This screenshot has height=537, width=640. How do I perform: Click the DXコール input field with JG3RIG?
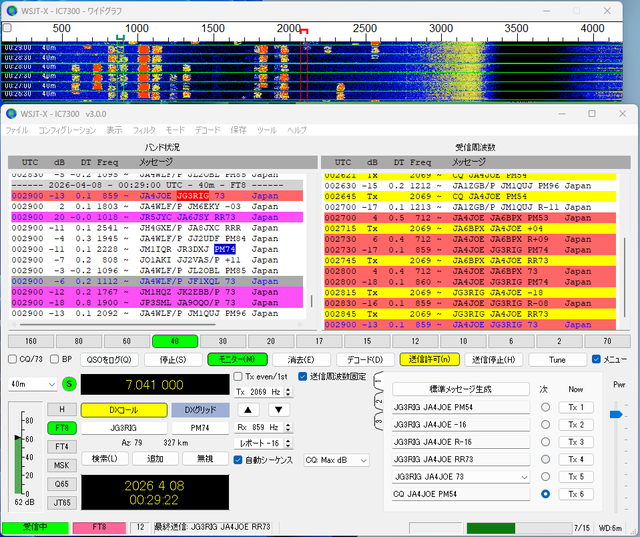(124, 428)
